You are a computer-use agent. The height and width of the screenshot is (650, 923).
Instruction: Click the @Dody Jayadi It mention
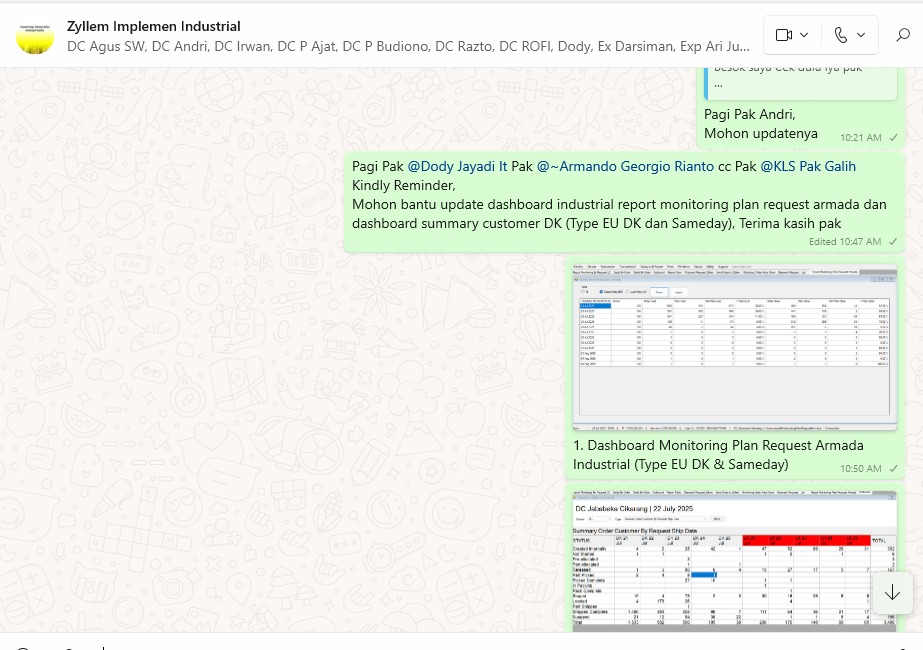click(x=457, y=166)
